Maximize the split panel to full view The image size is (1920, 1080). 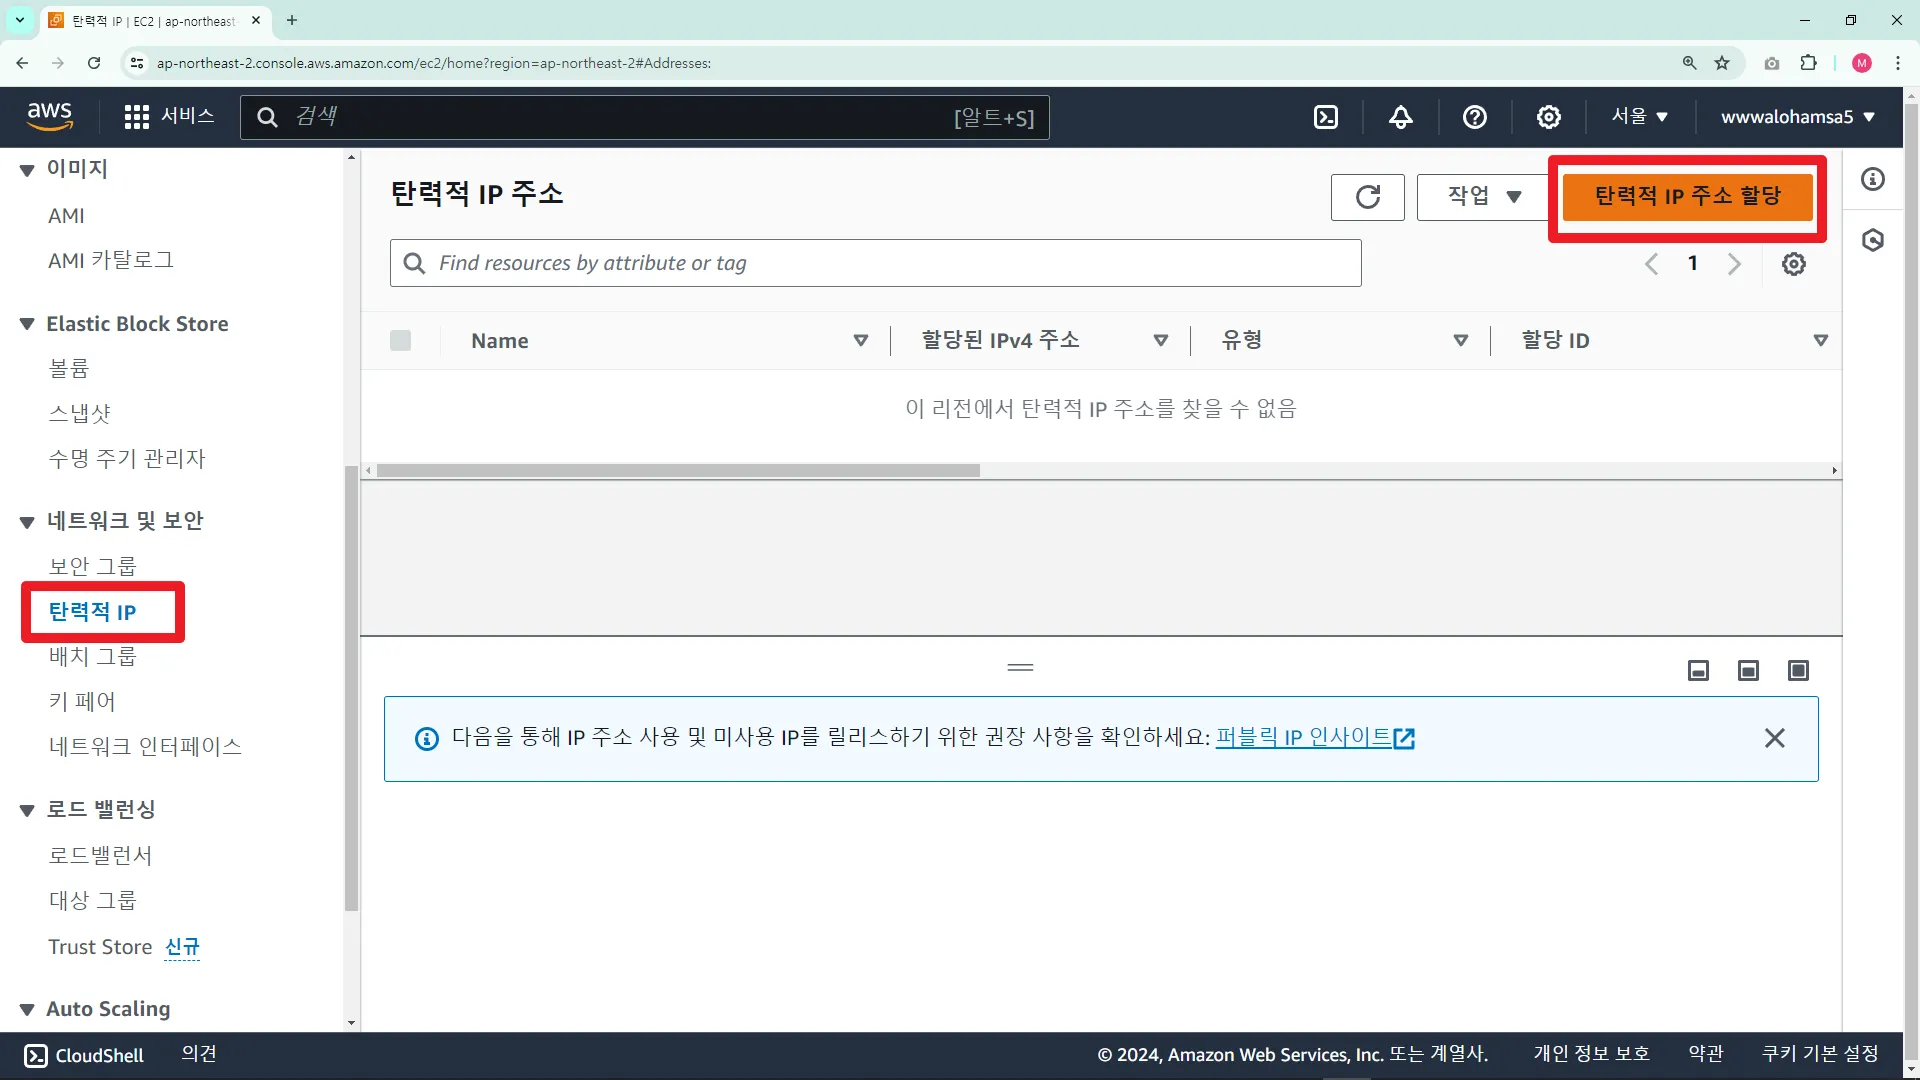[1798, 671]
